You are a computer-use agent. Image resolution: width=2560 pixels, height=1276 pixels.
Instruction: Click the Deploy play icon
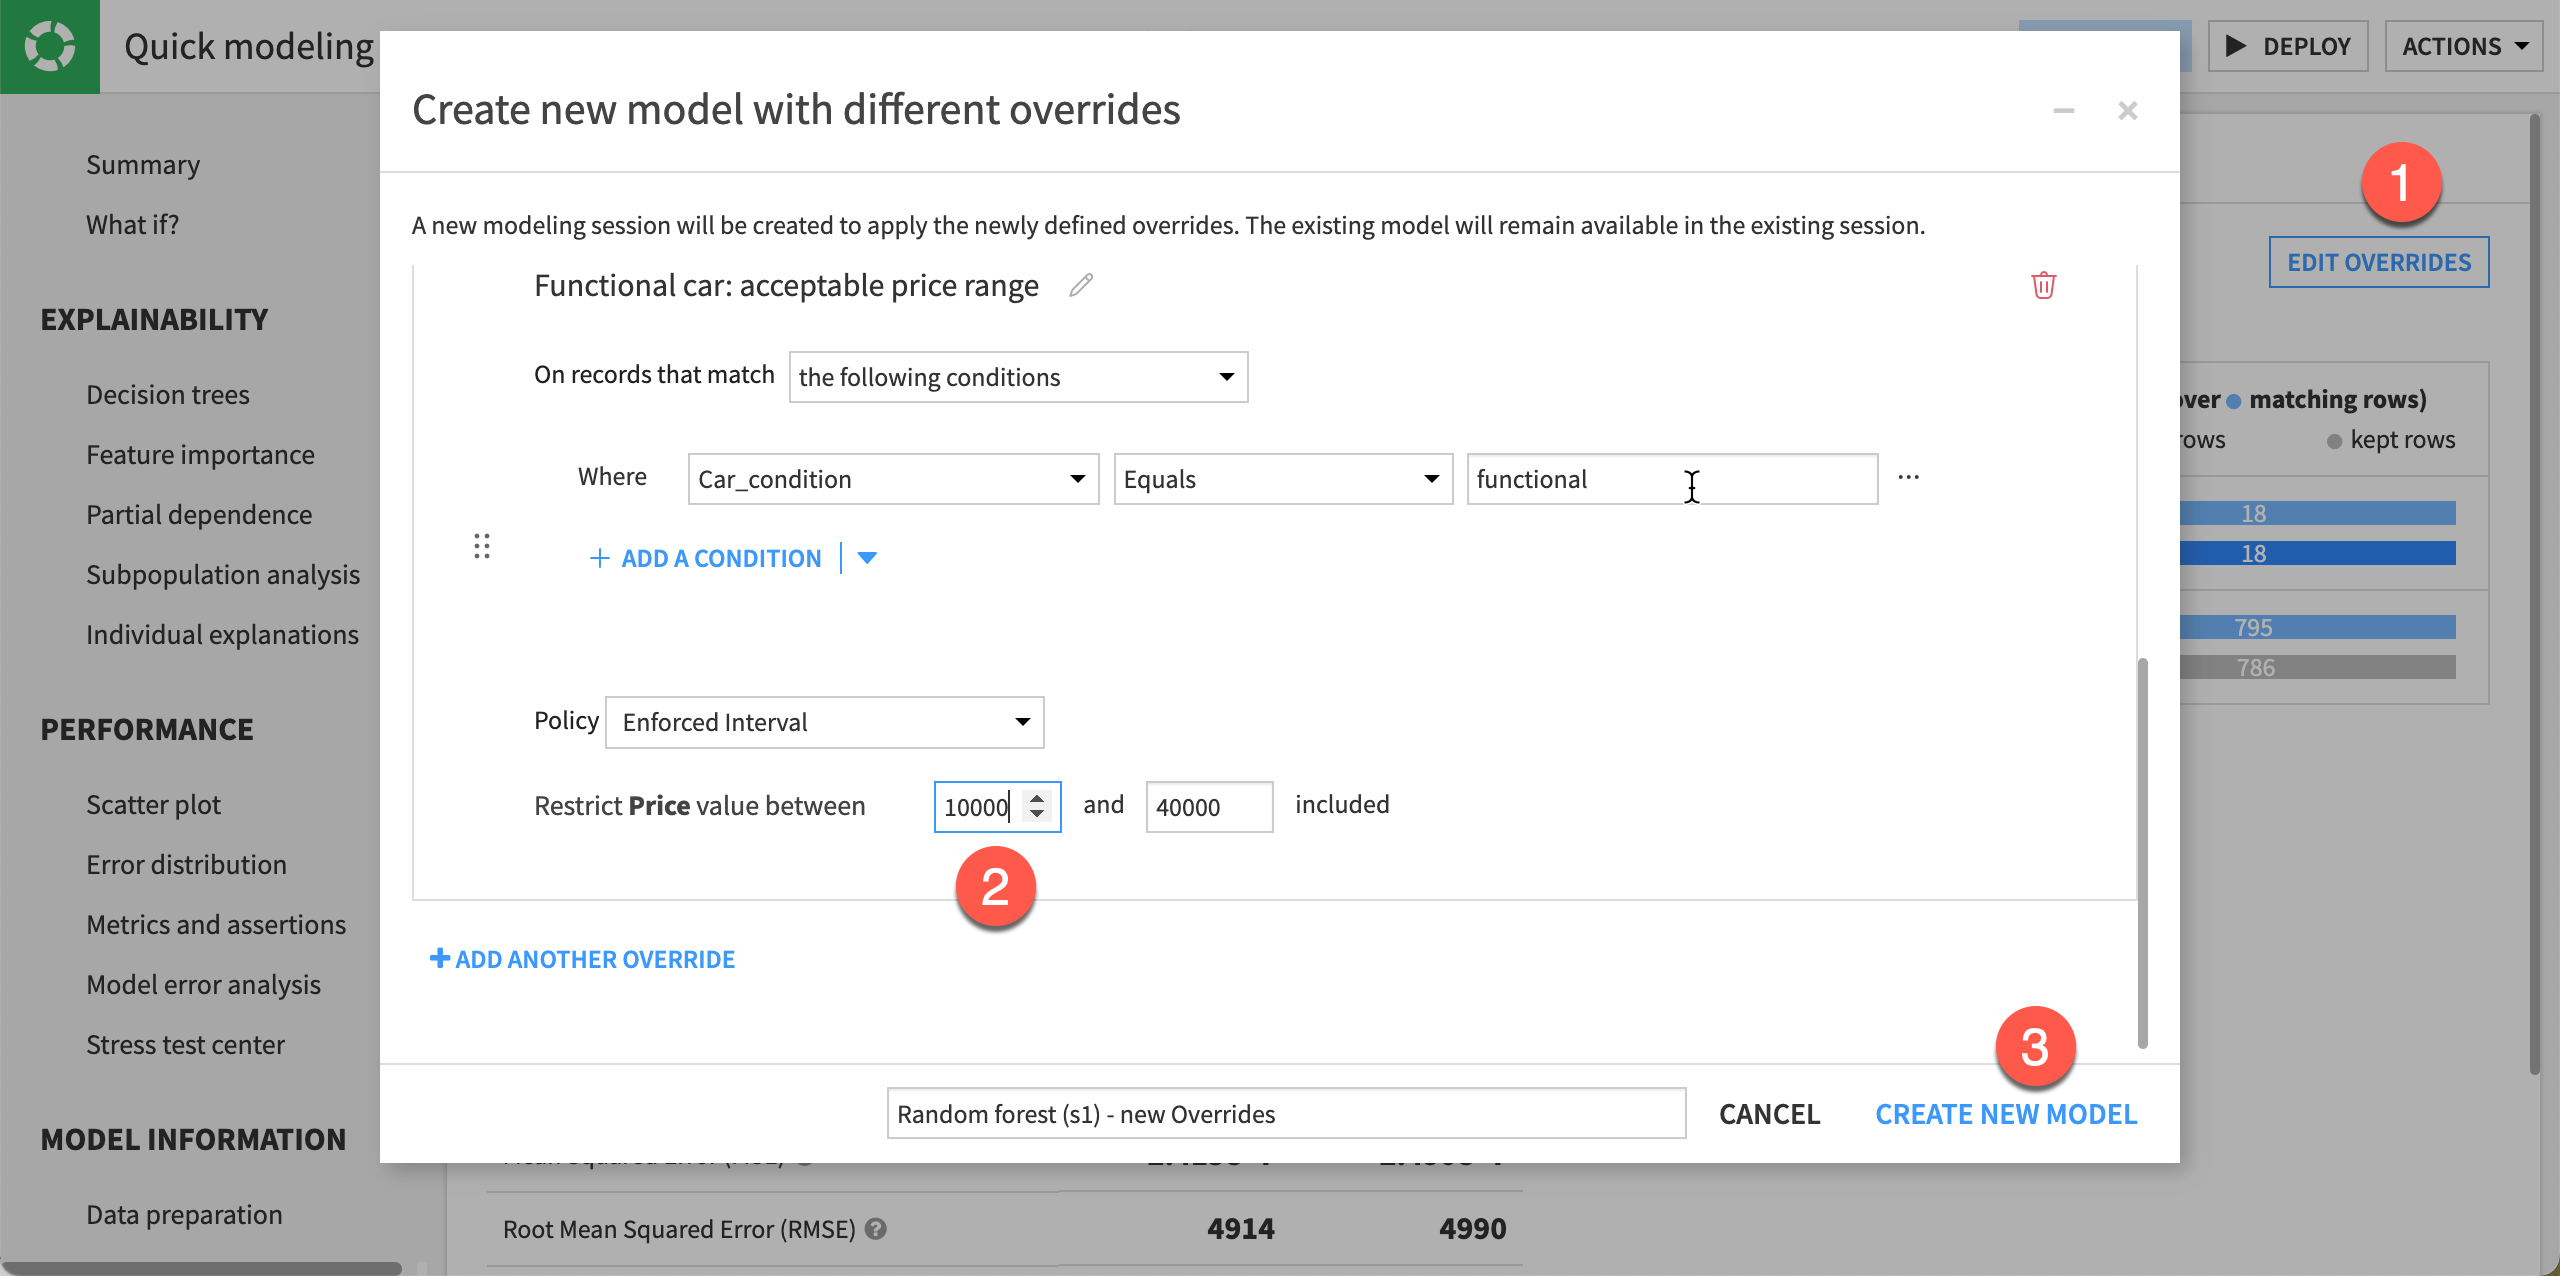point(2235,45)
